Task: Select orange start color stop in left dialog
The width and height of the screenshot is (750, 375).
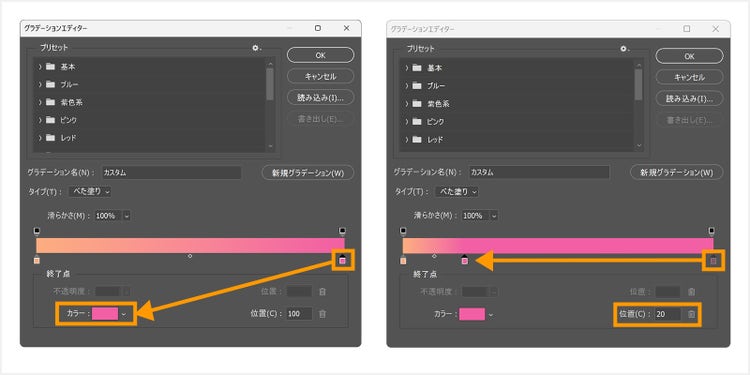Action: click(x=37, y=260)
